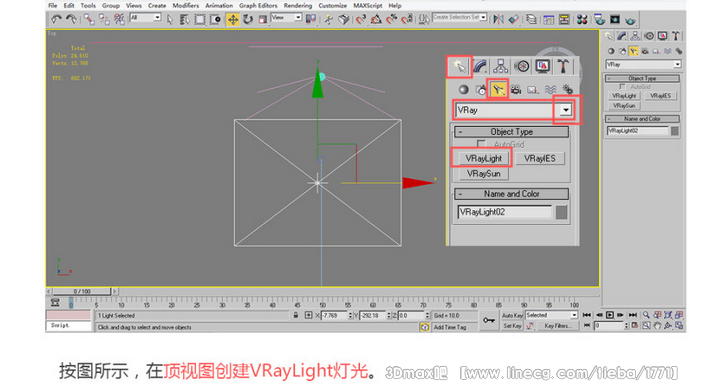Open the Rendering menu
The height and width of the screenshot is (390, 707).
pyautogui.click(x=298, y=5)
